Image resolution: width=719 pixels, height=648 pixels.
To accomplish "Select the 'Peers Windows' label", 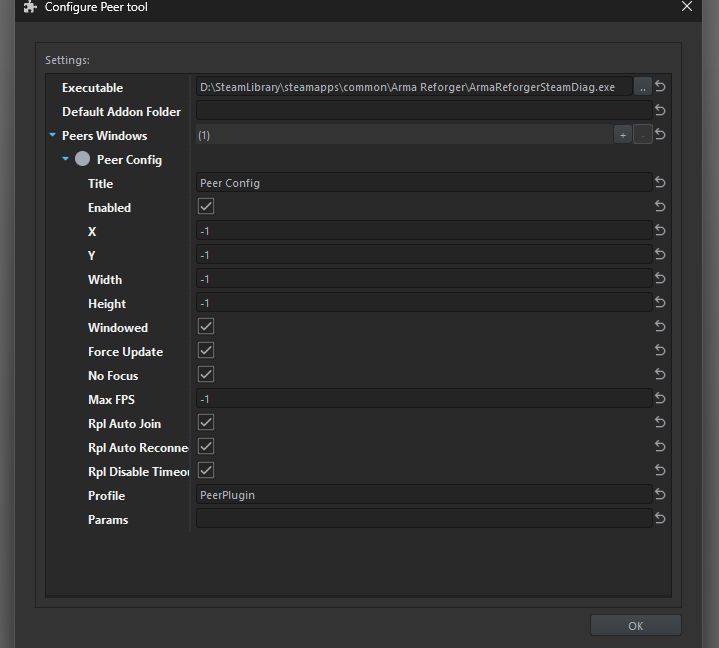I will pyautogui.click(x=105, y=136).
